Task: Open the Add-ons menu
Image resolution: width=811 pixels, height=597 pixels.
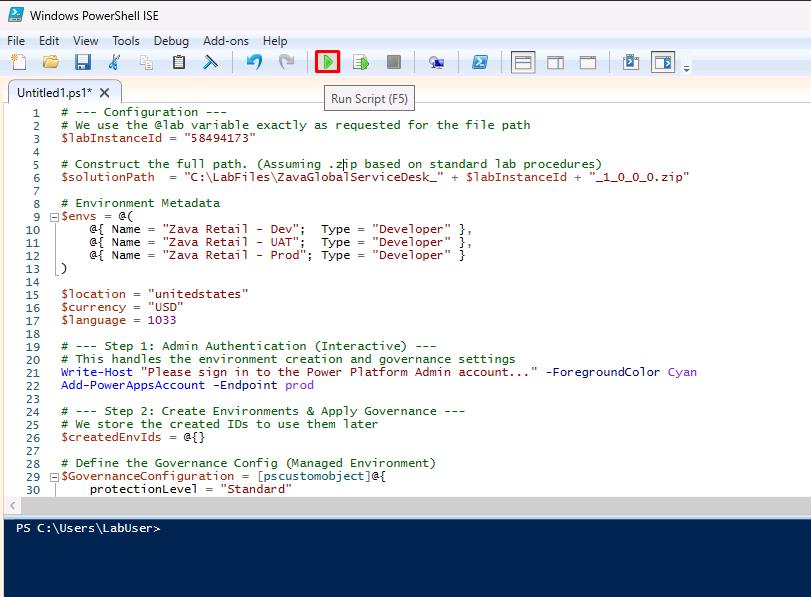Action: click(x=226, y=41)
